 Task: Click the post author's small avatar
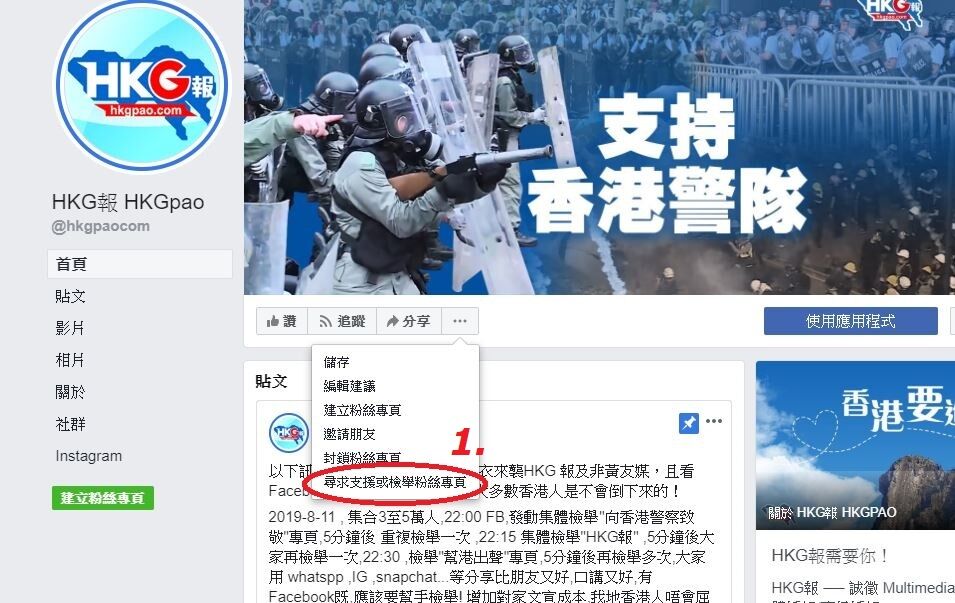point(289,432)
